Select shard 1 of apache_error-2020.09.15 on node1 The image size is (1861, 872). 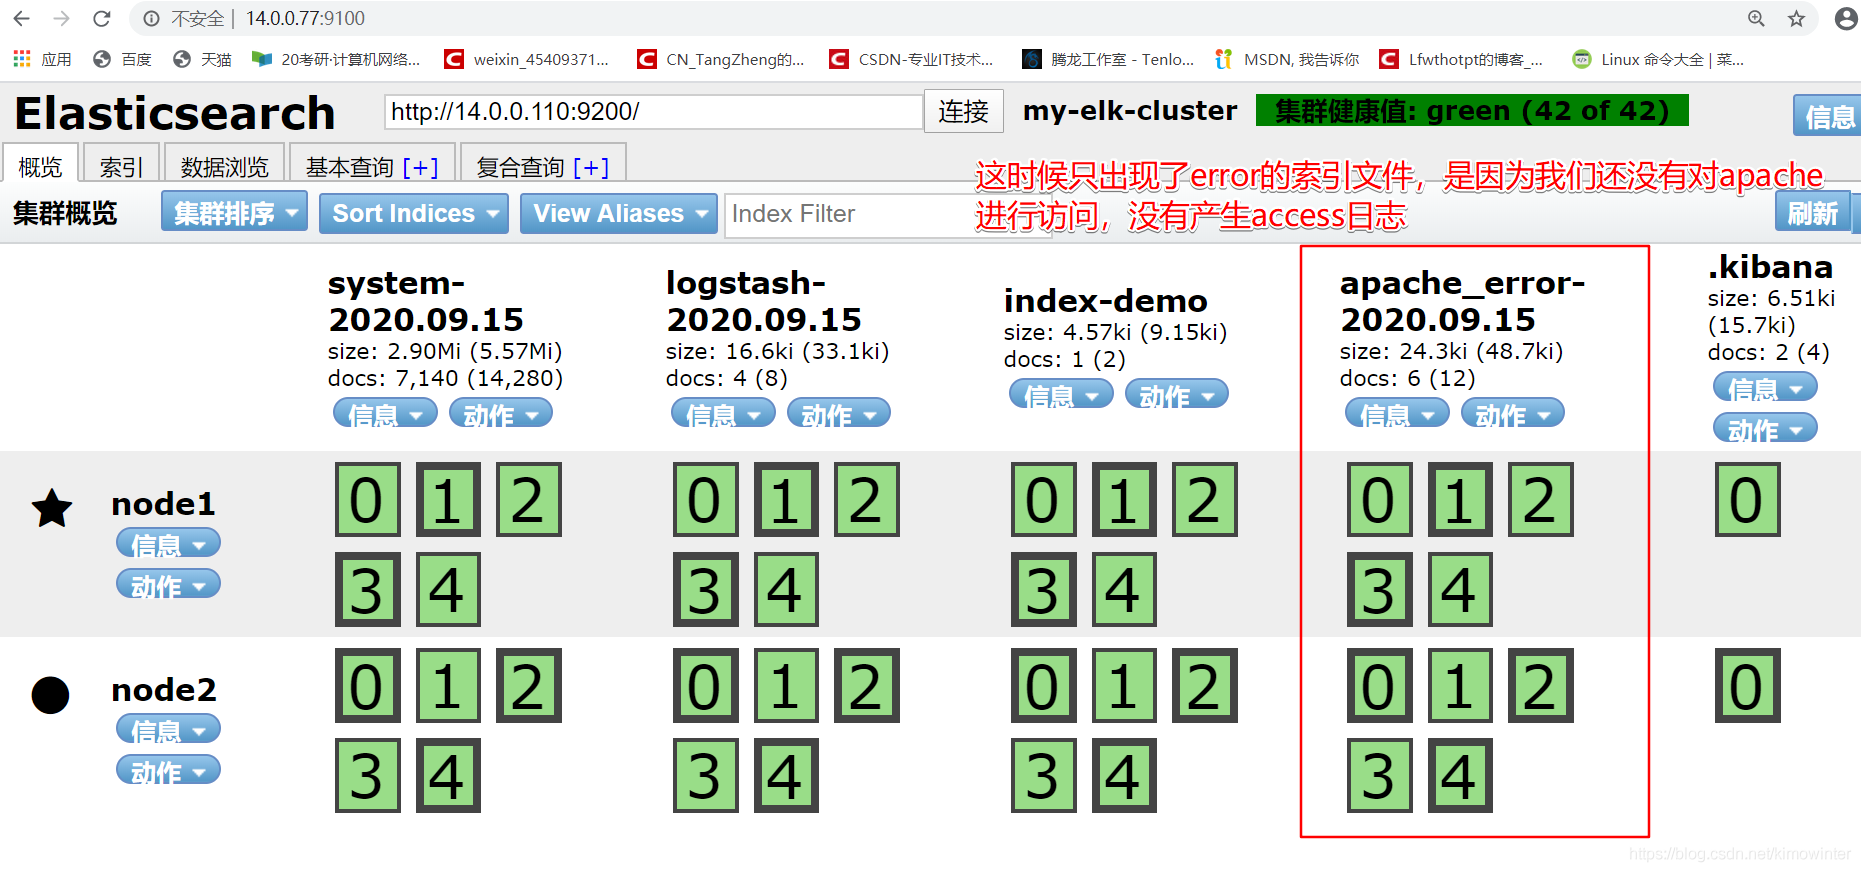coord(1460,499)
